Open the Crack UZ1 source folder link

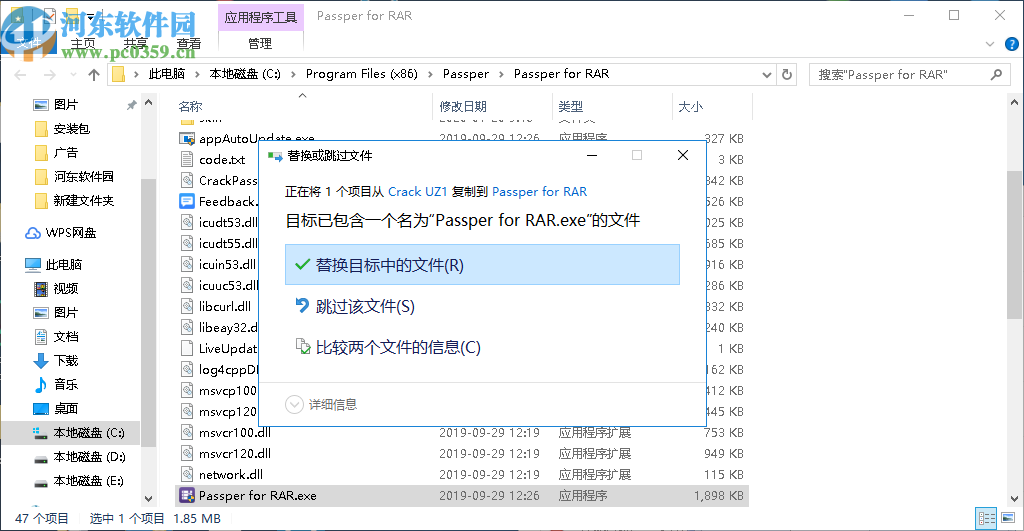point(417,191)
